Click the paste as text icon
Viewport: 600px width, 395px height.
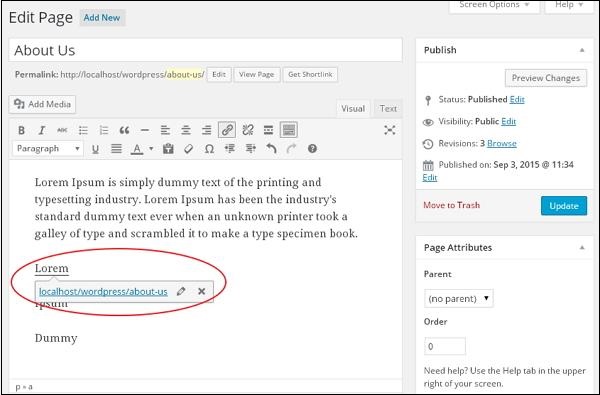(x=168, y=149)
